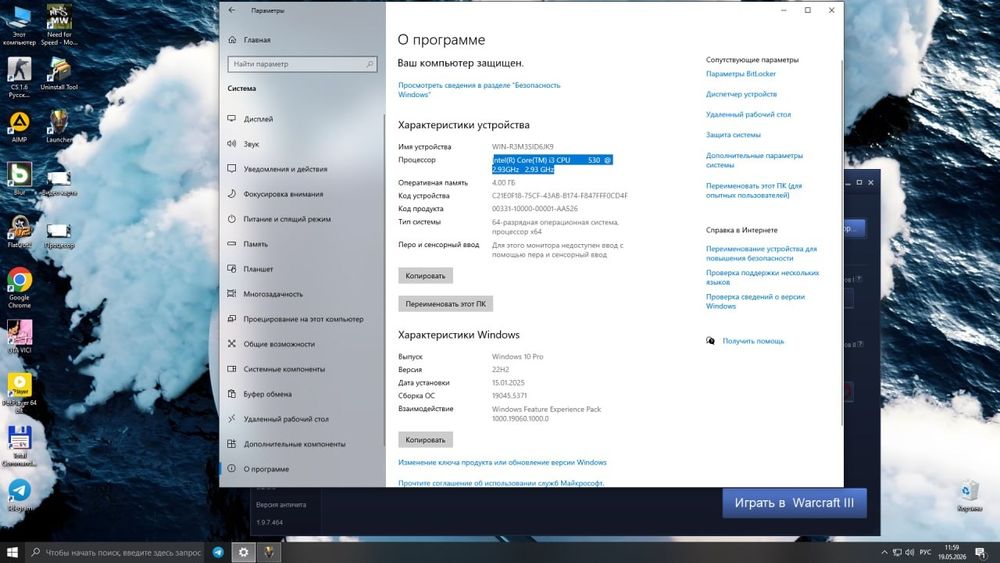Open the notification center icon
This screenshot has height=563, width=1000.
[981, 552]
